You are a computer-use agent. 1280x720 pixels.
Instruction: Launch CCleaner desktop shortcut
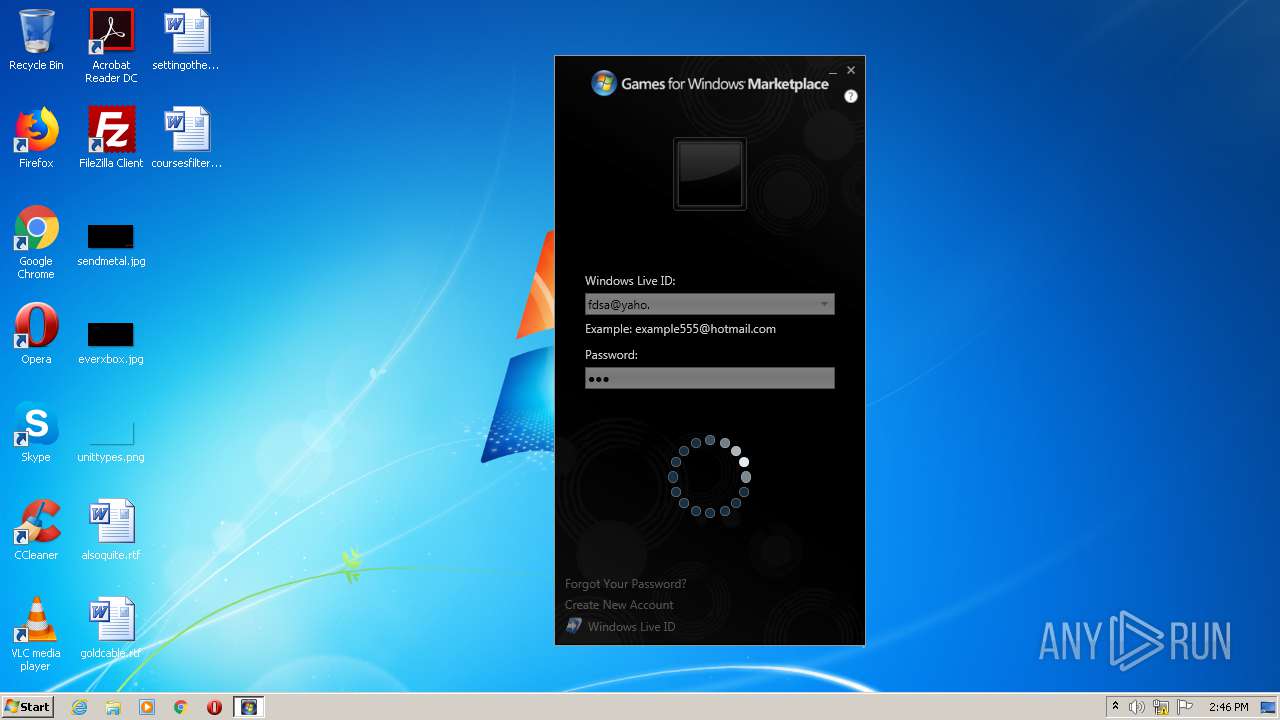pos(36,530)
